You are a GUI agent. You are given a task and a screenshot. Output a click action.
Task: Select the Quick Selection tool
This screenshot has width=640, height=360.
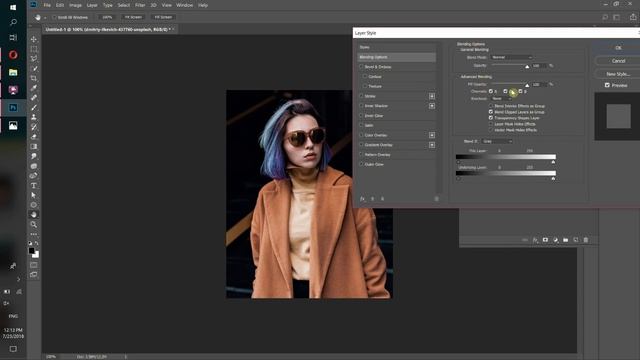pyautogui.click(x=34, y=69)
